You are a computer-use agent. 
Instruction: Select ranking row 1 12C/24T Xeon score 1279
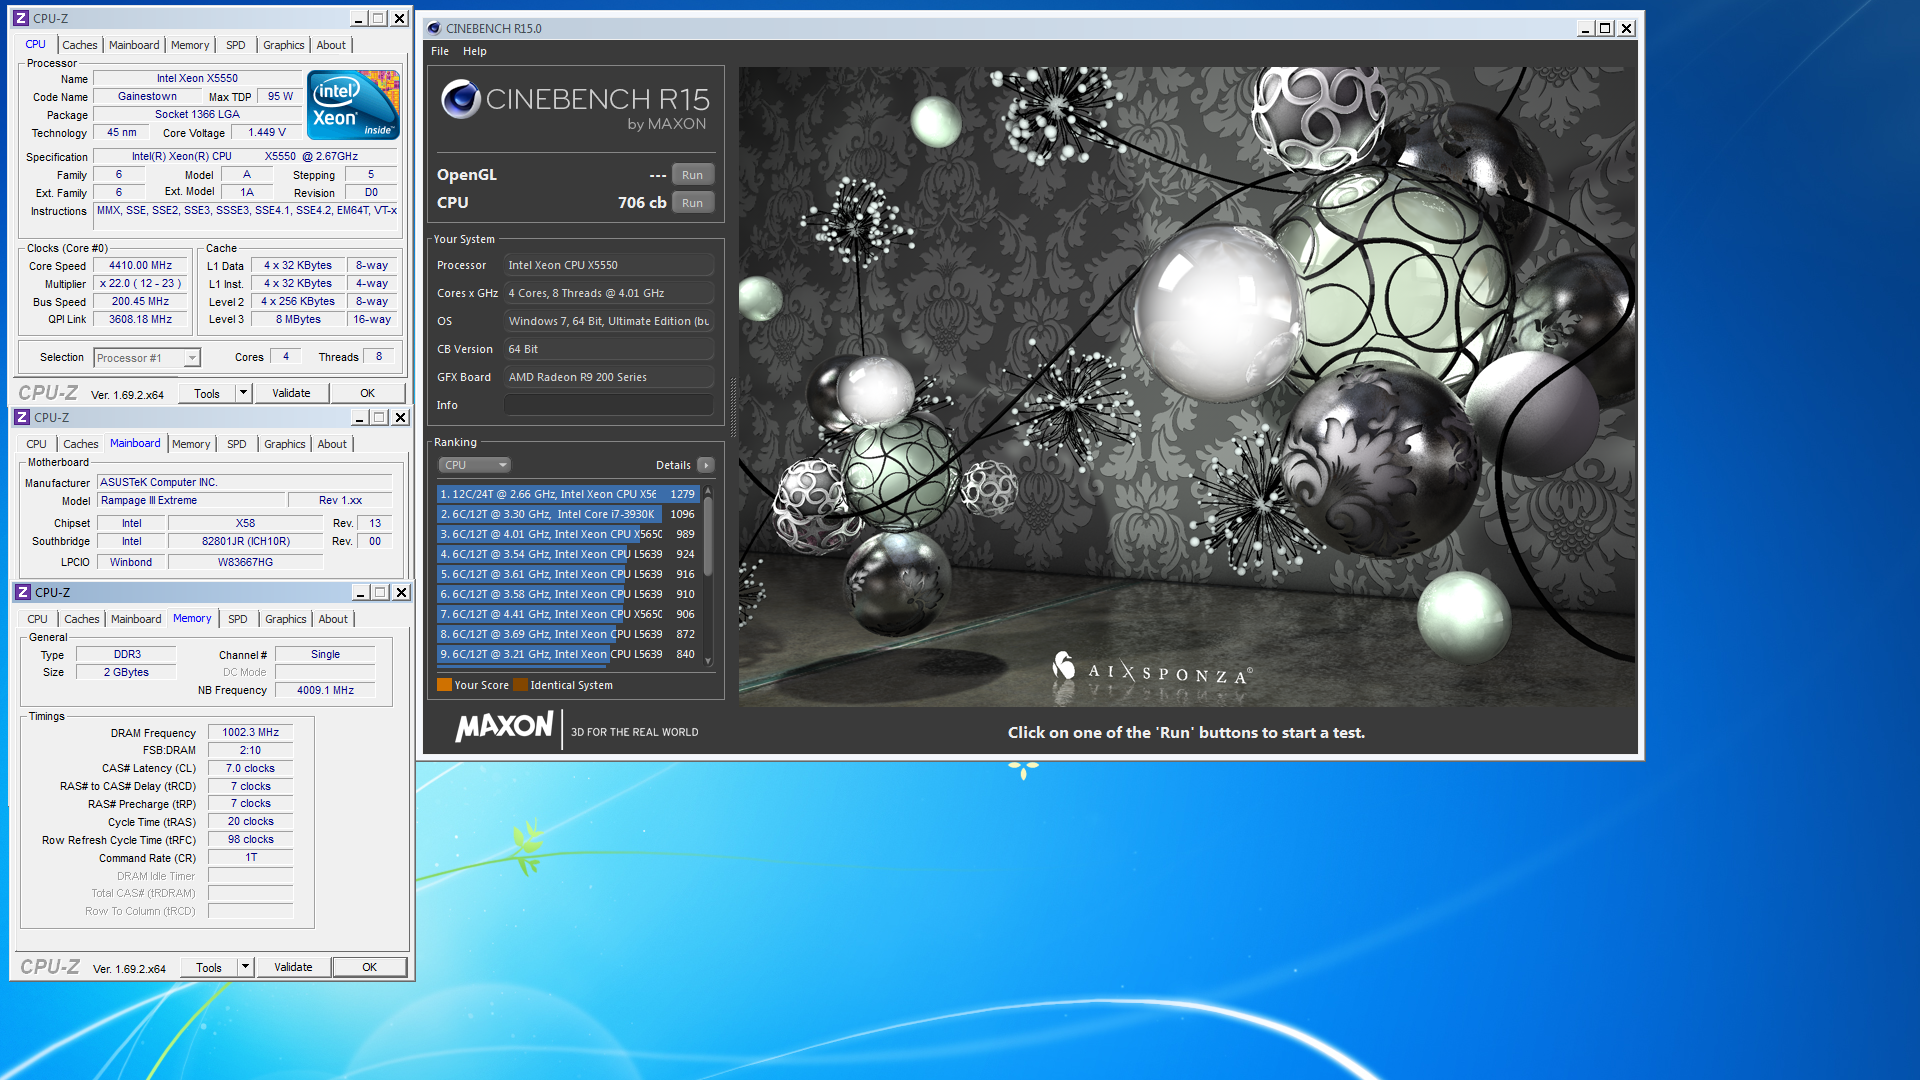point(567,494)
